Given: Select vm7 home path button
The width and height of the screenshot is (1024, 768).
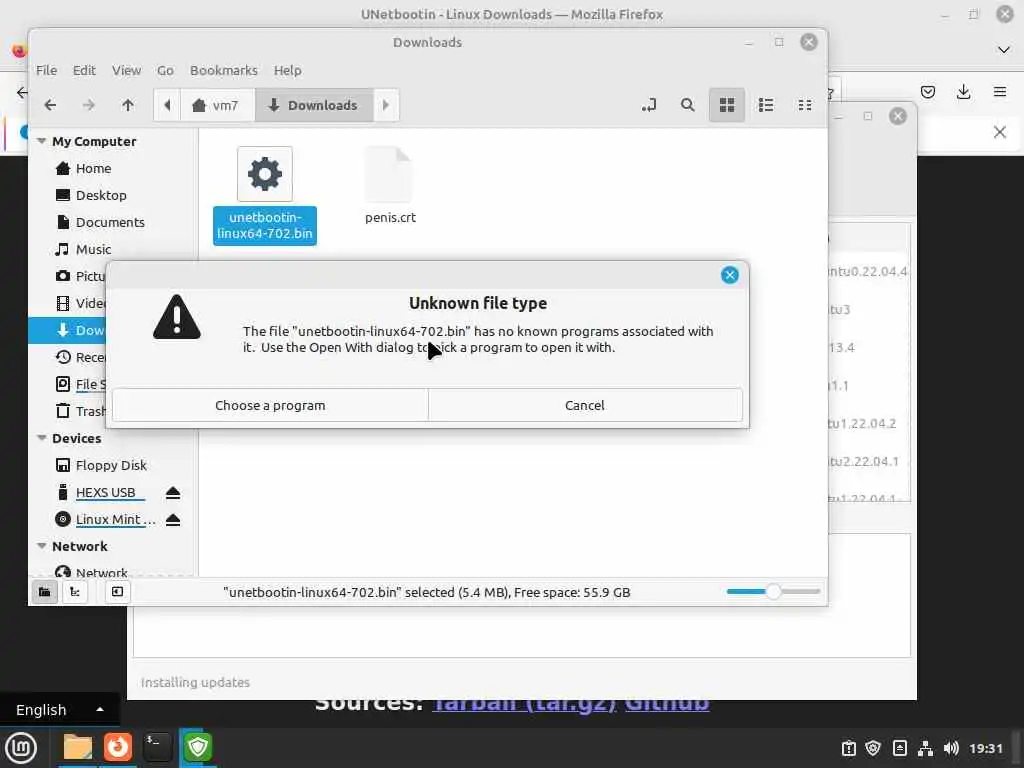Looking at the screenshot, I should pyautogui.click(x=217, y=105).
